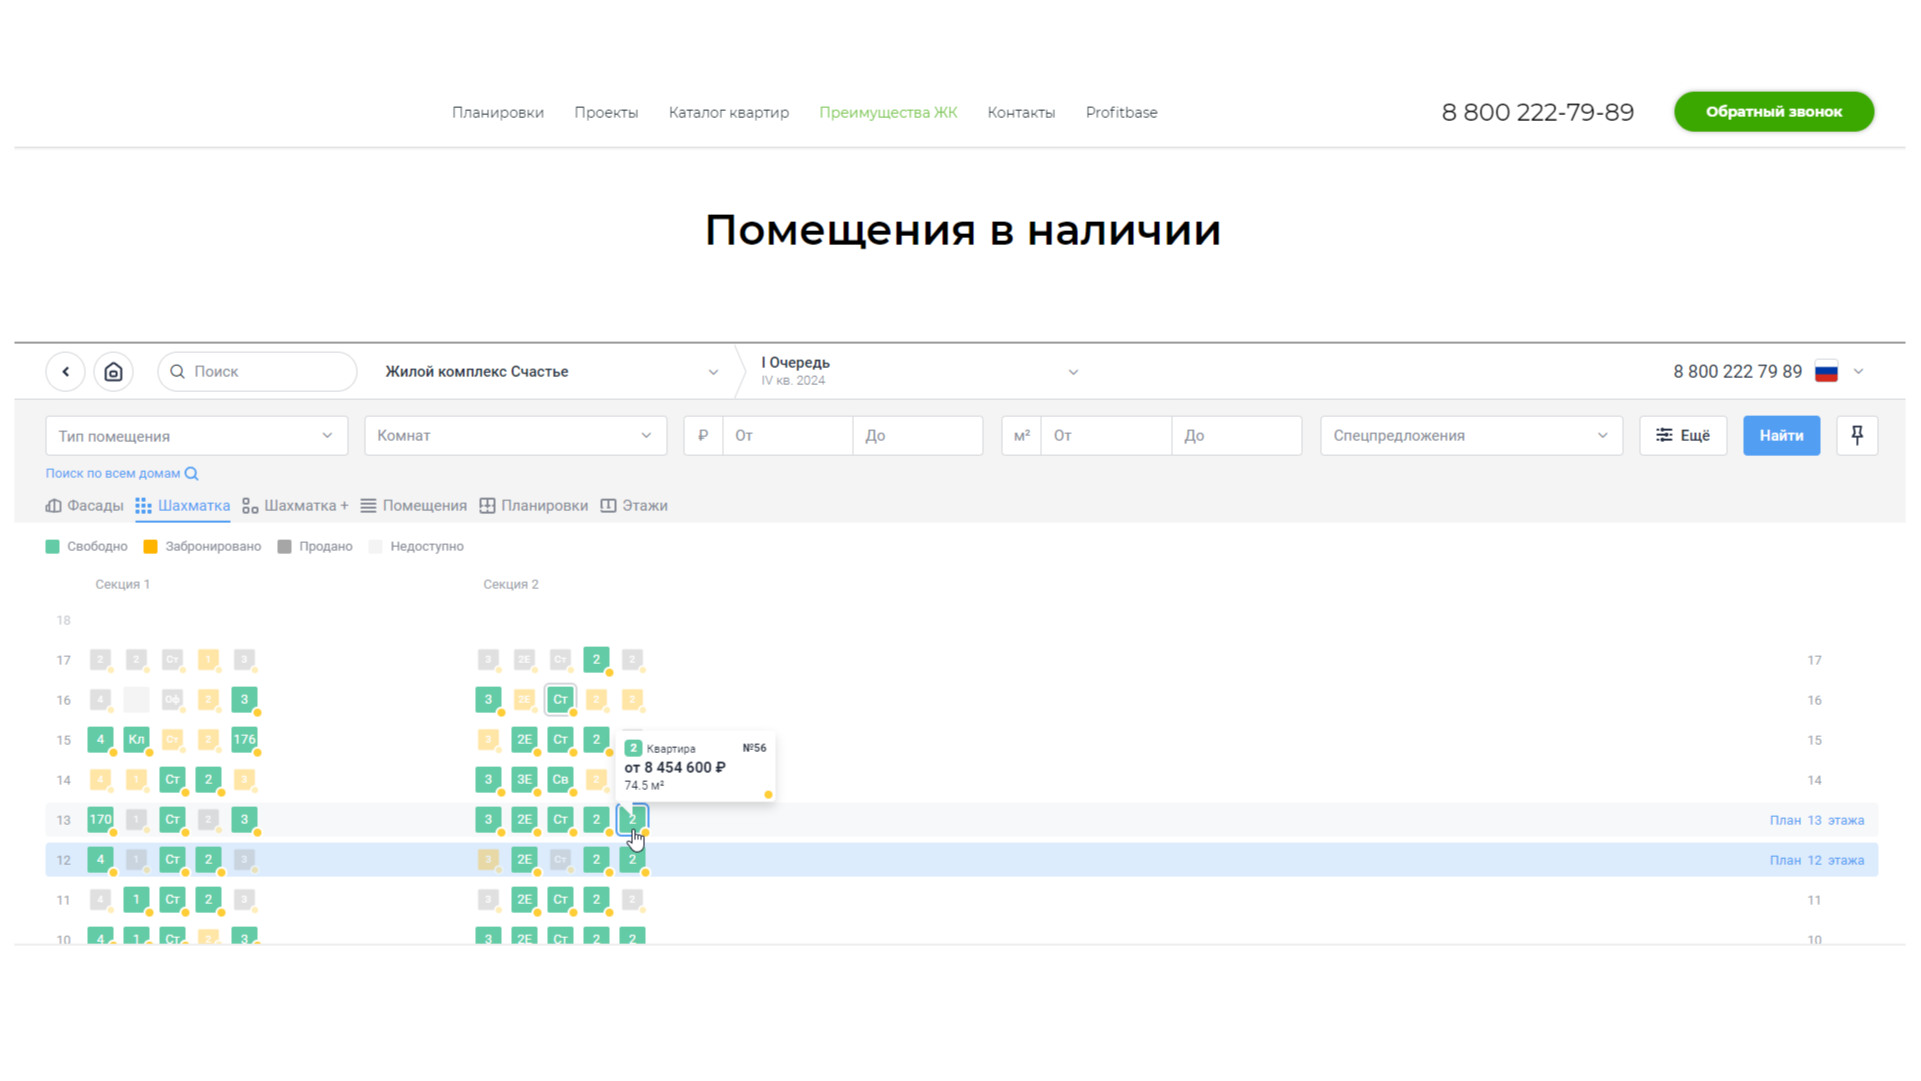Switch to Шахматка + view
This screenshot has height=1081, width=1921.
(295, 506)
